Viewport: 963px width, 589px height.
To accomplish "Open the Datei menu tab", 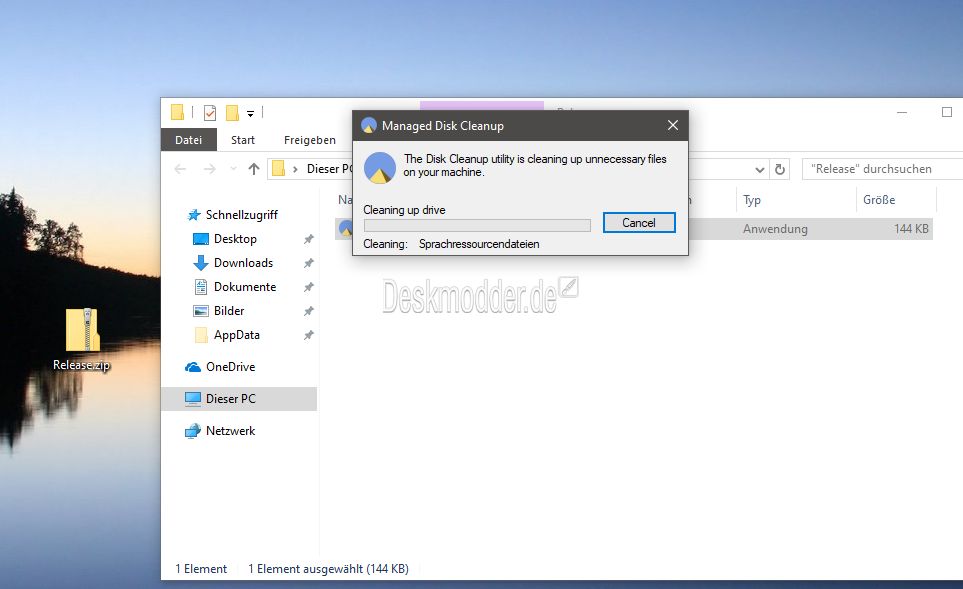I will coord(188,141).
